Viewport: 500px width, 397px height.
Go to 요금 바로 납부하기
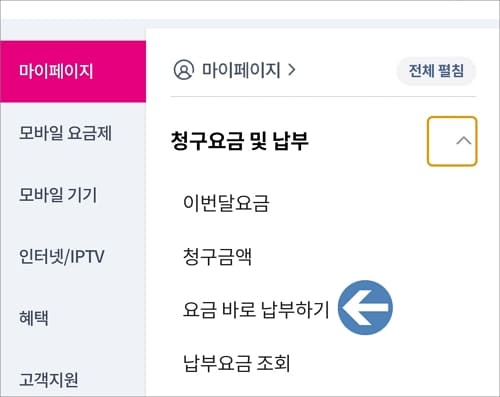[256, 309]
